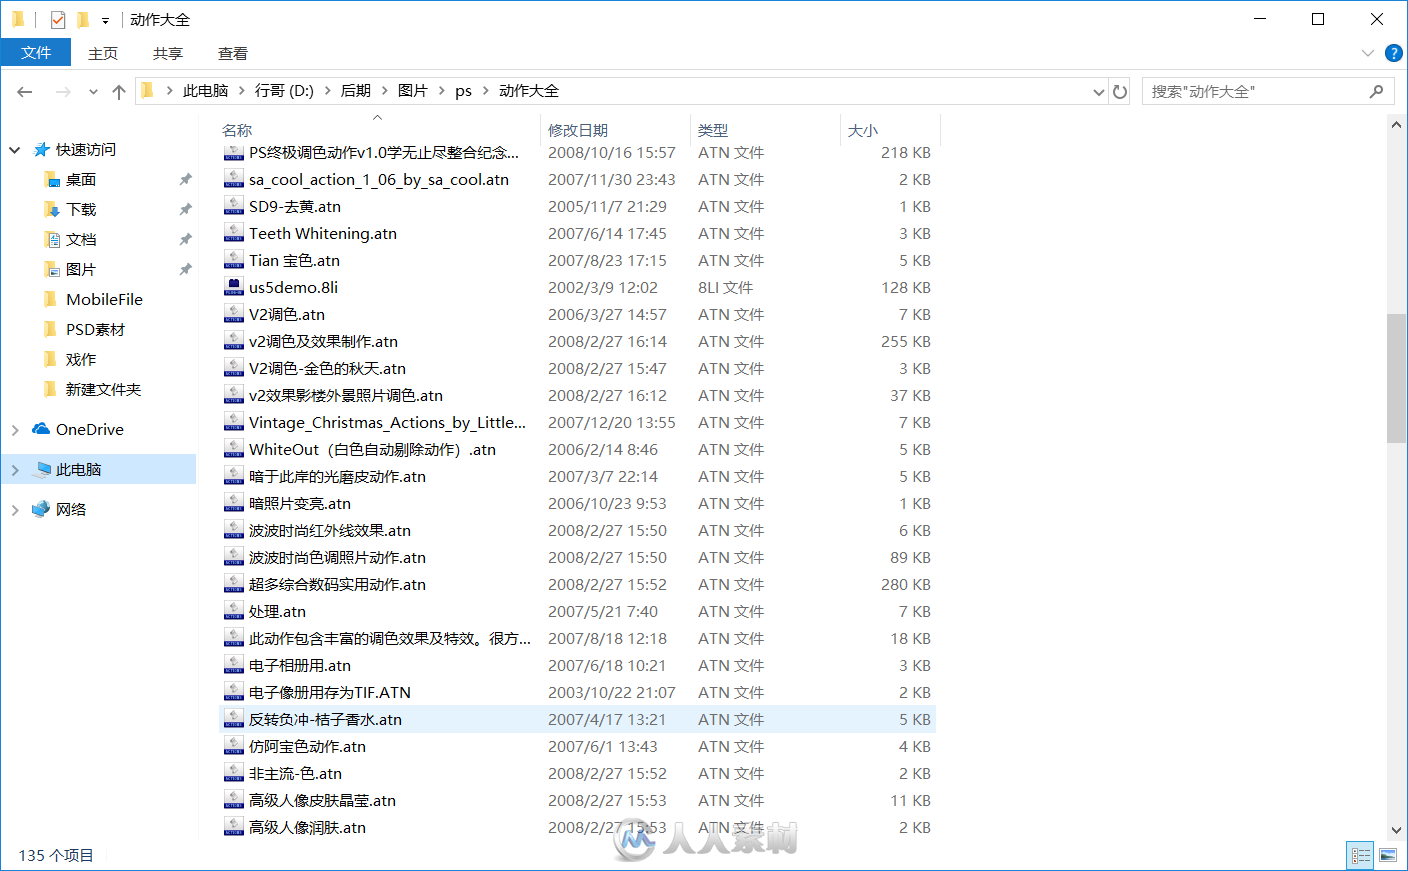Viewport: 1408px width, 871px height.
Task: Click ps in the address breadcrumb
Action: (x=463, y=91)
